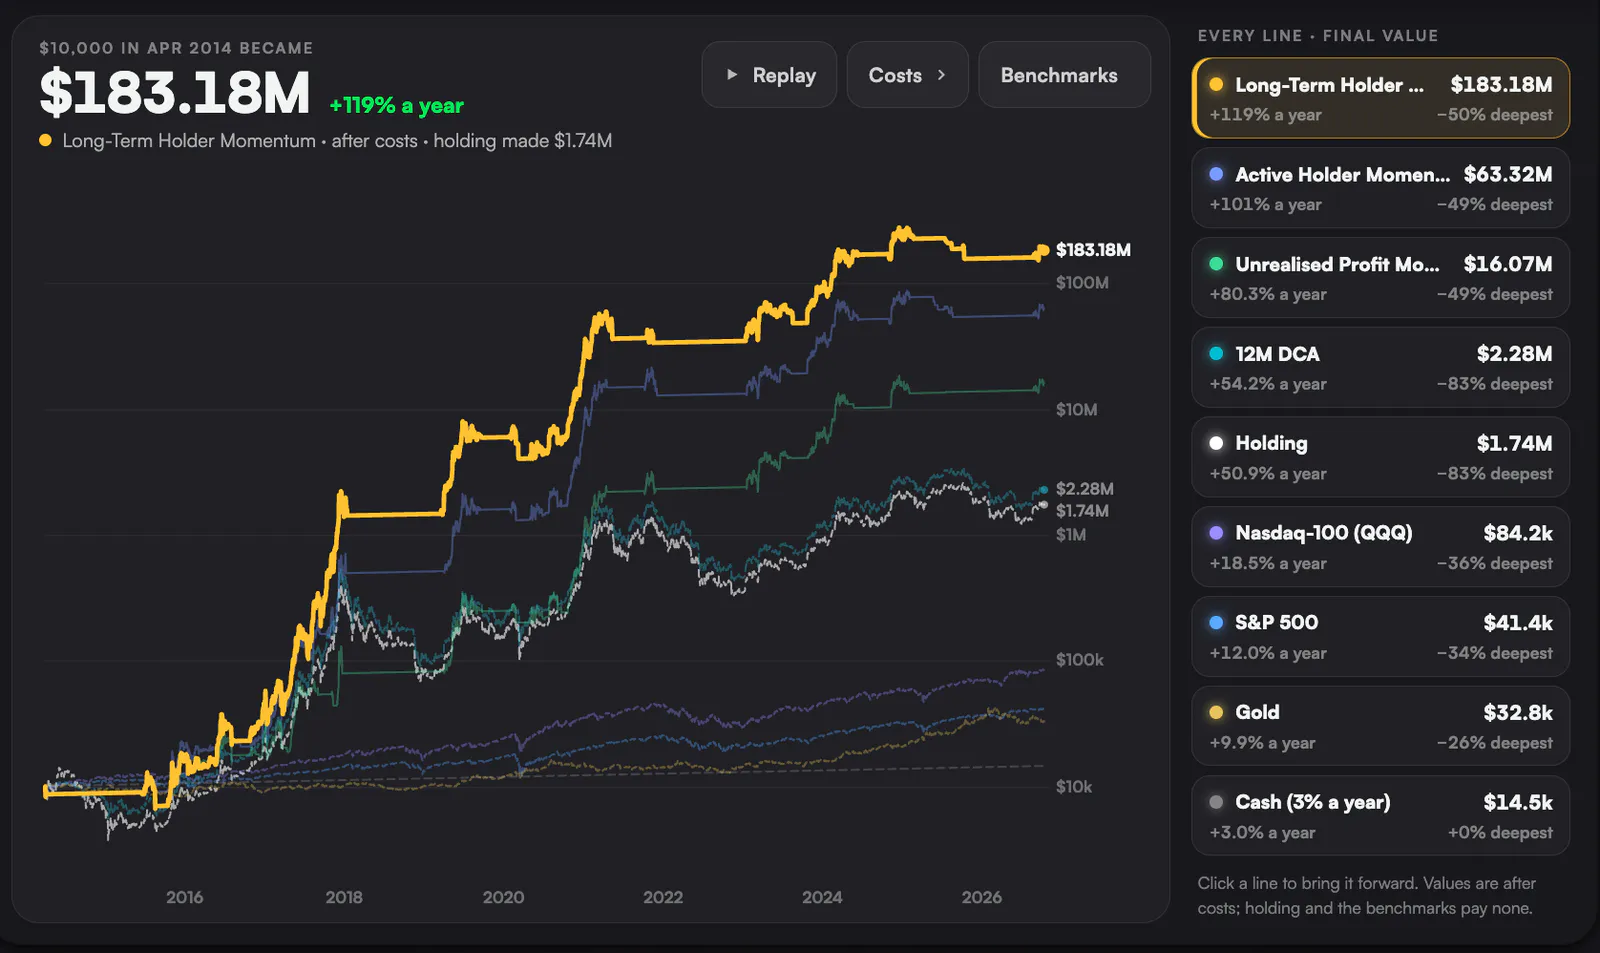Click the yellow dot beside Gold

(1216, 712)
